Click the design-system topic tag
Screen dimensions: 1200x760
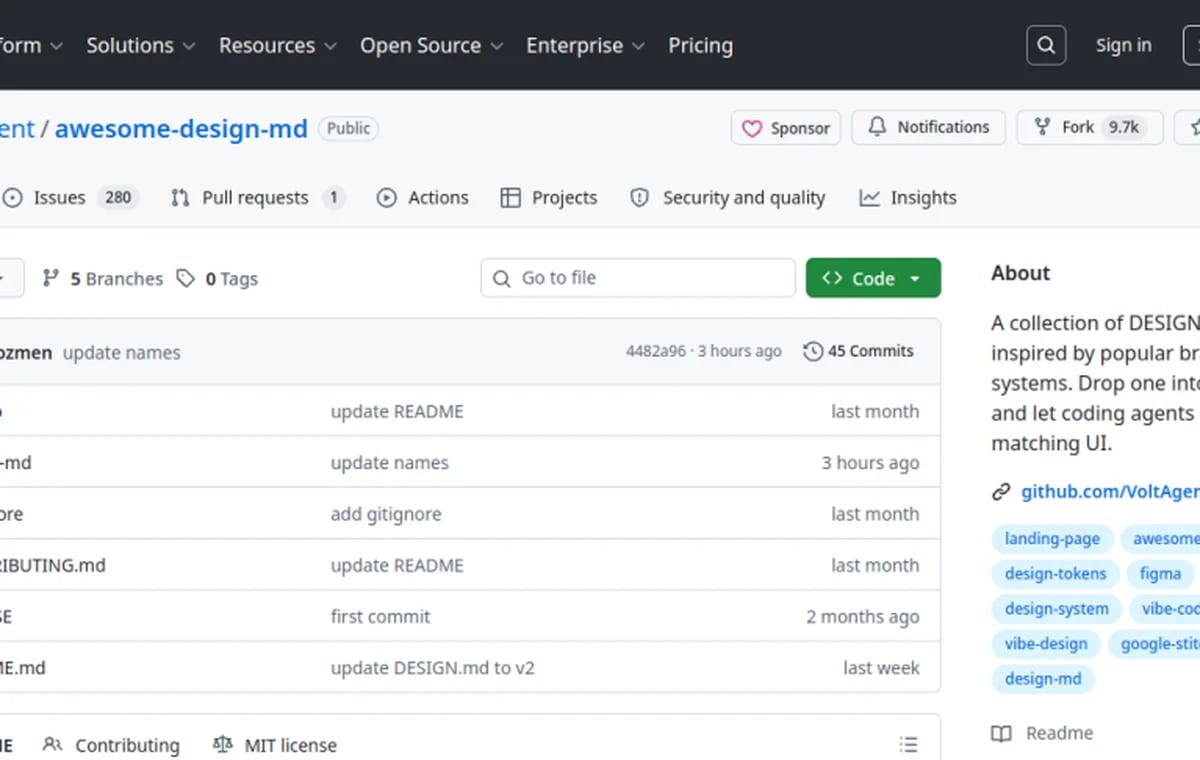(x=1056, y=608)
